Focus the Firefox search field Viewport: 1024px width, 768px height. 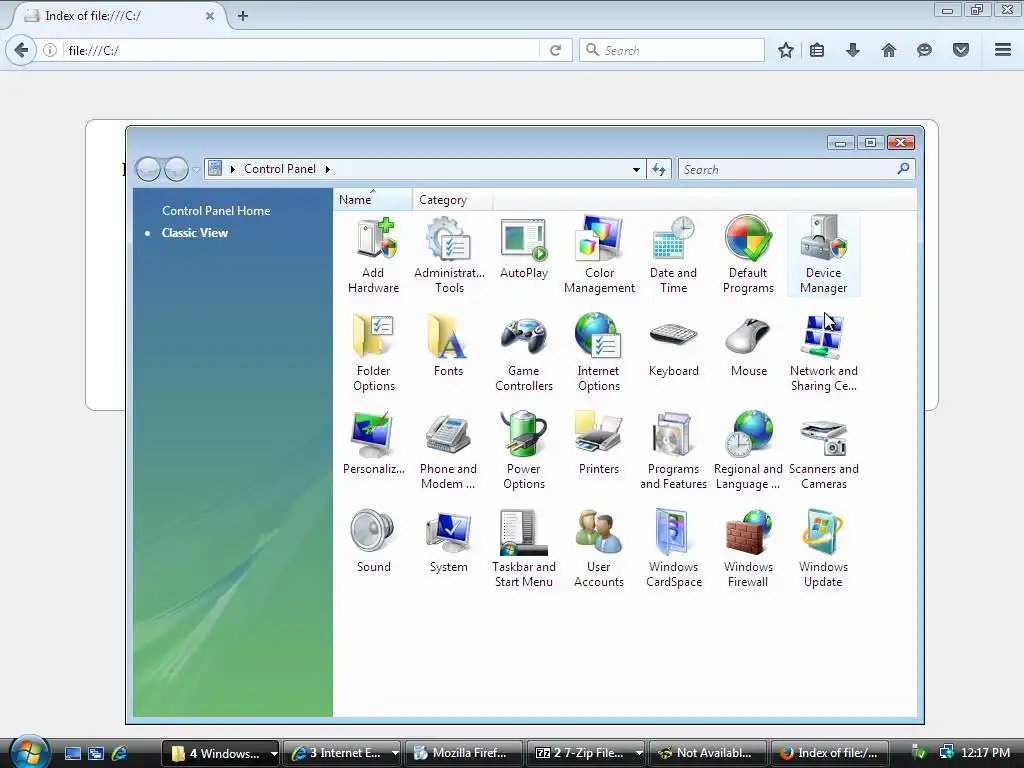point(672,50)
